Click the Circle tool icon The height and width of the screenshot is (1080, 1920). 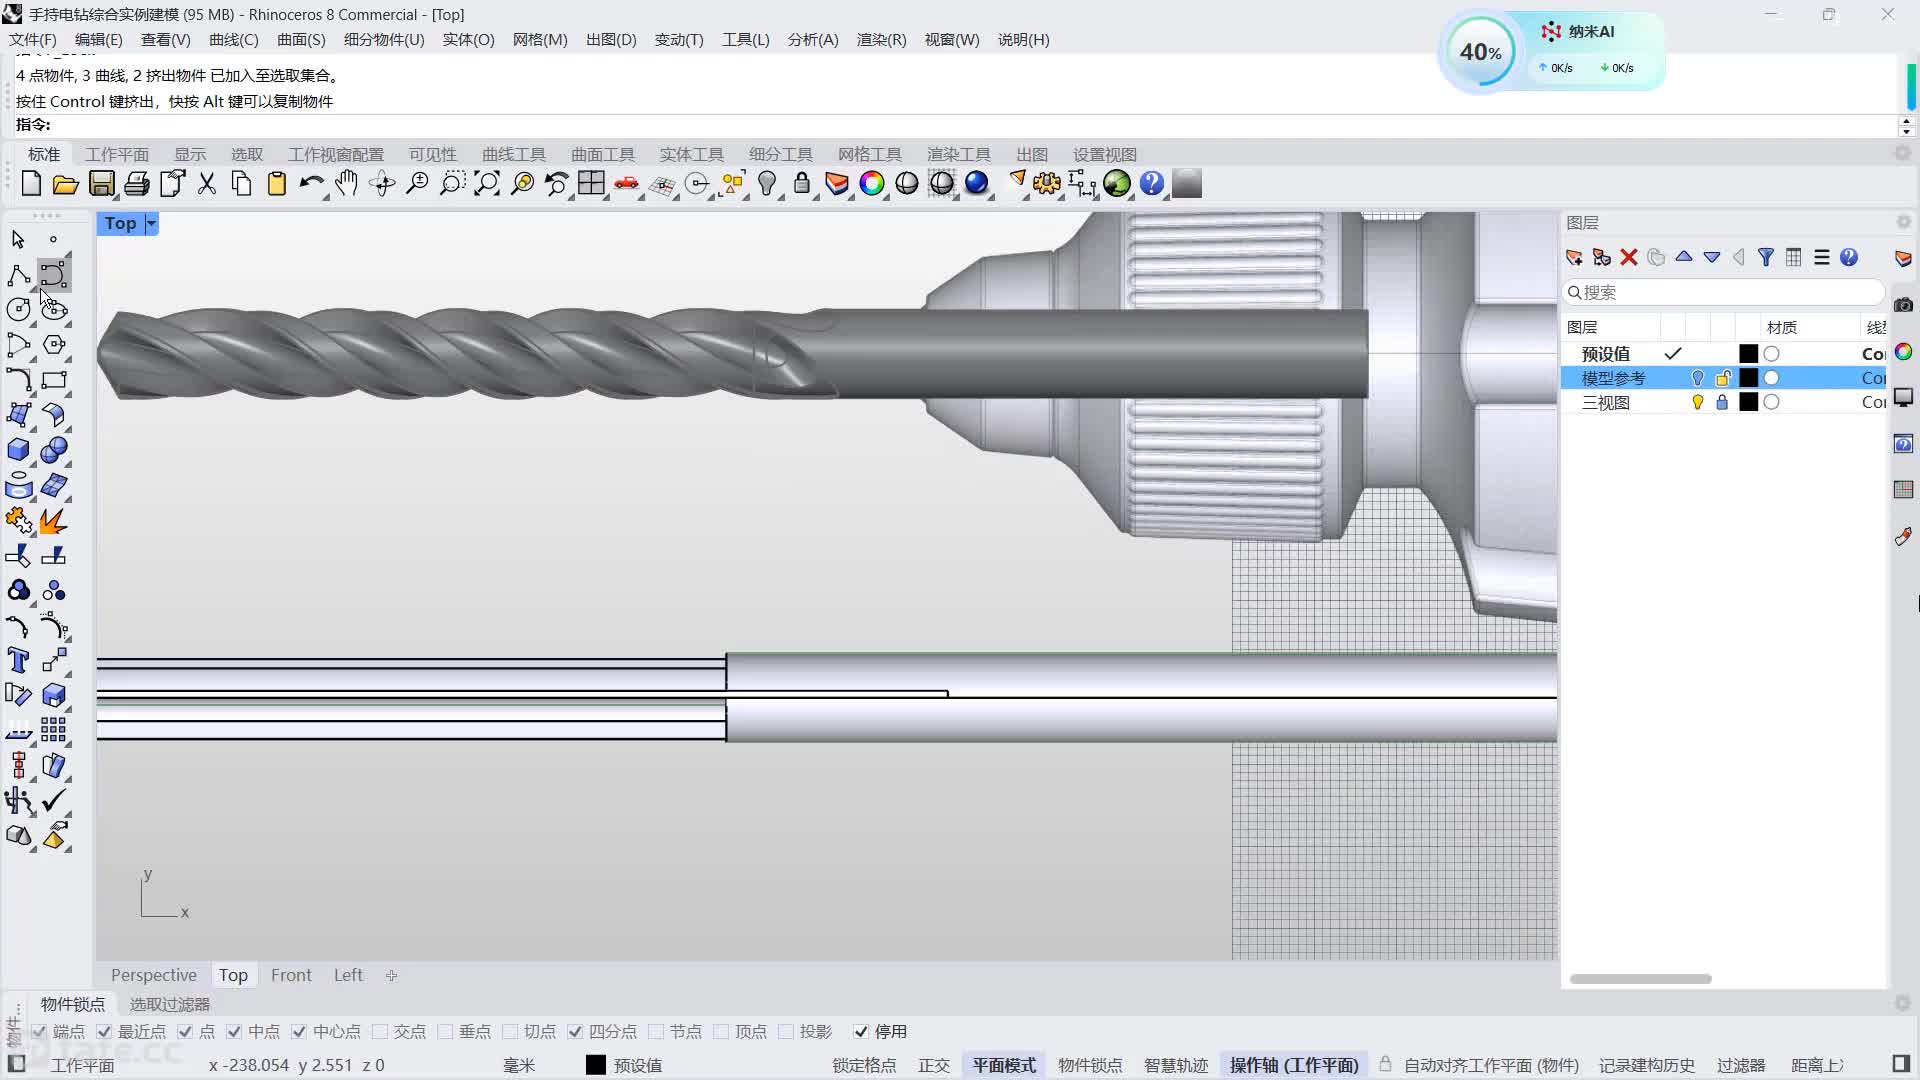click(x=18, y=310)
